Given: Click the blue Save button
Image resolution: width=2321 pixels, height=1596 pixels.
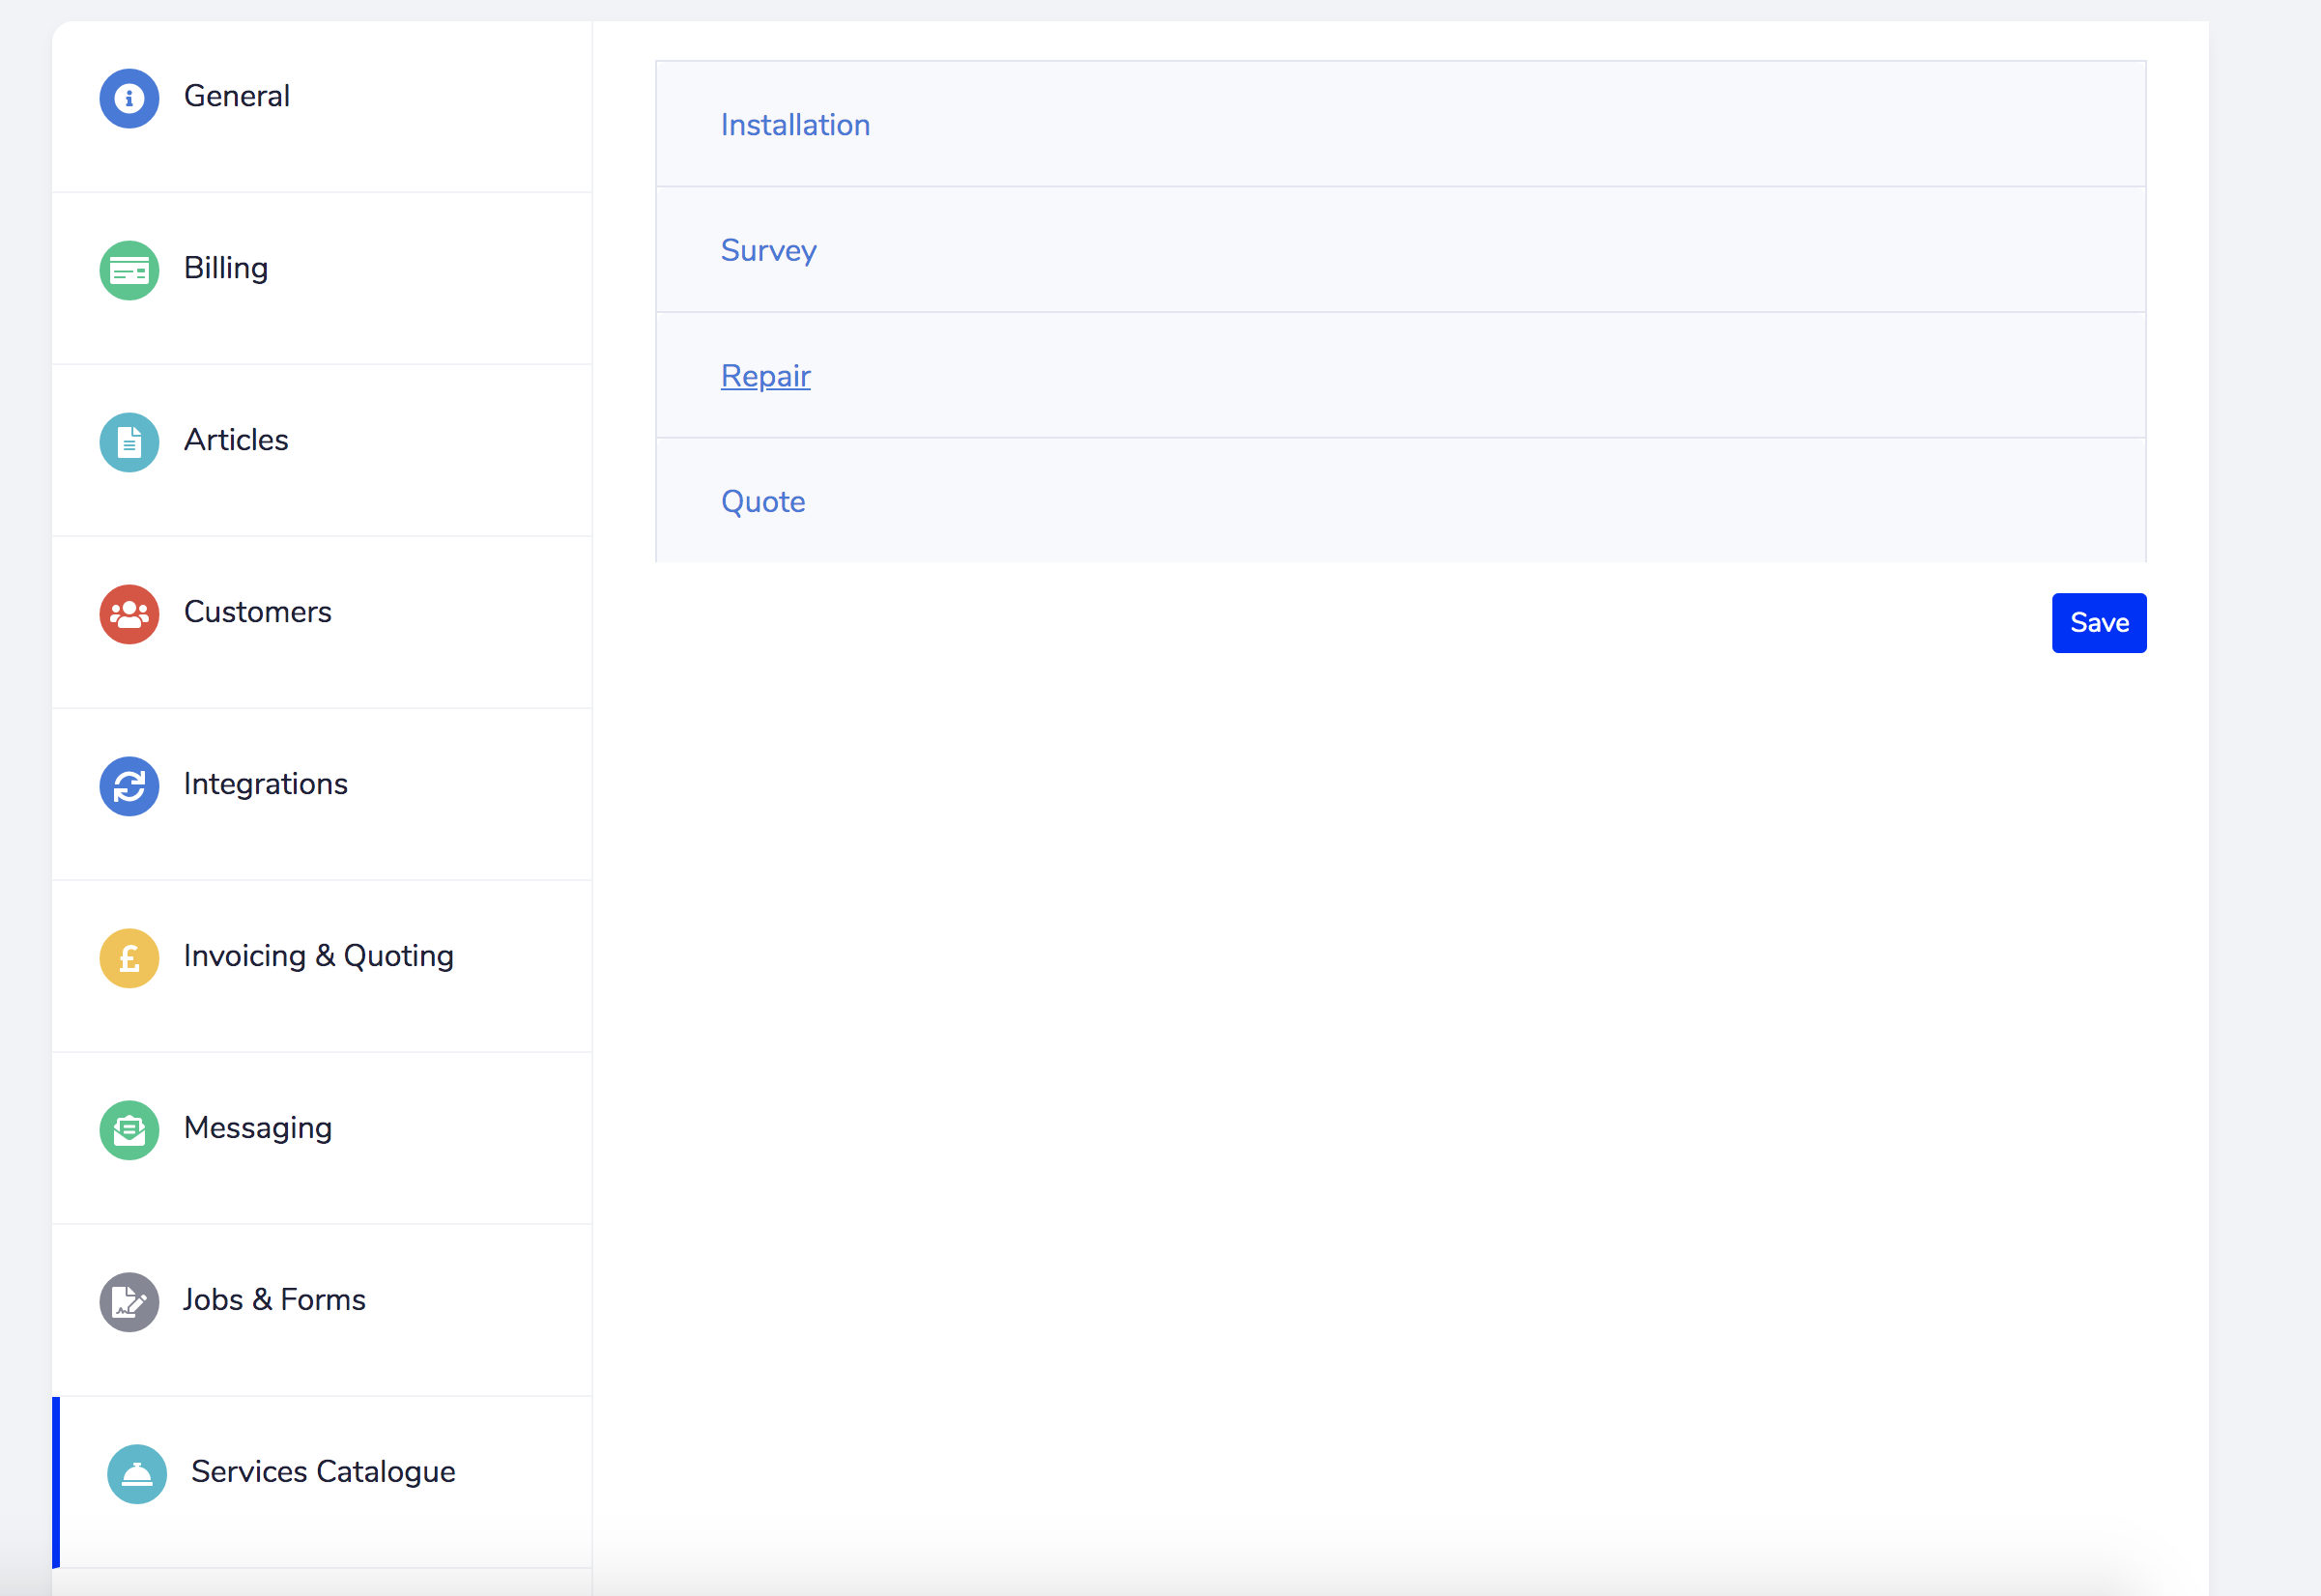Looking at the screenshot, I should pos(2099,623).
